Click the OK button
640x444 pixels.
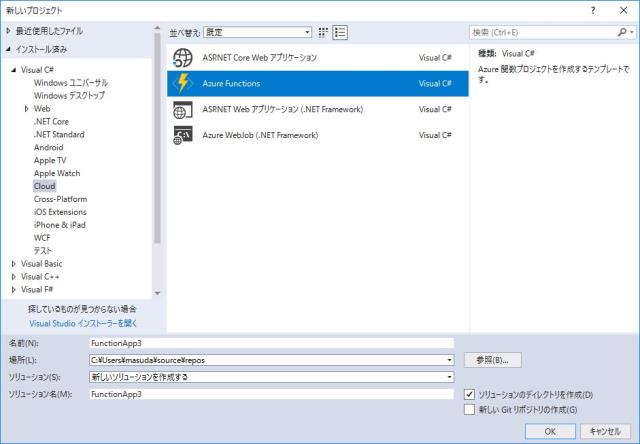pyautogui.click(x=550, y=431)
